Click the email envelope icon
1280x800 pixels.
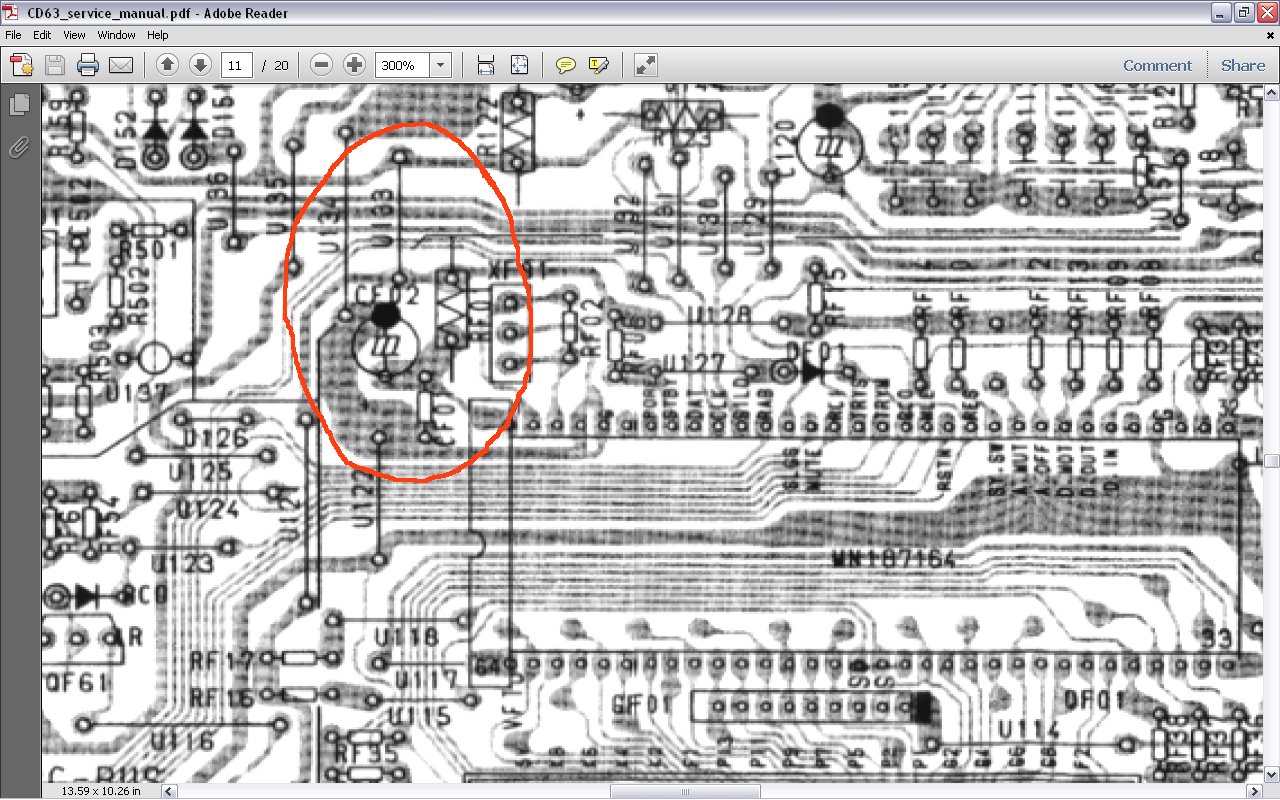121,66
